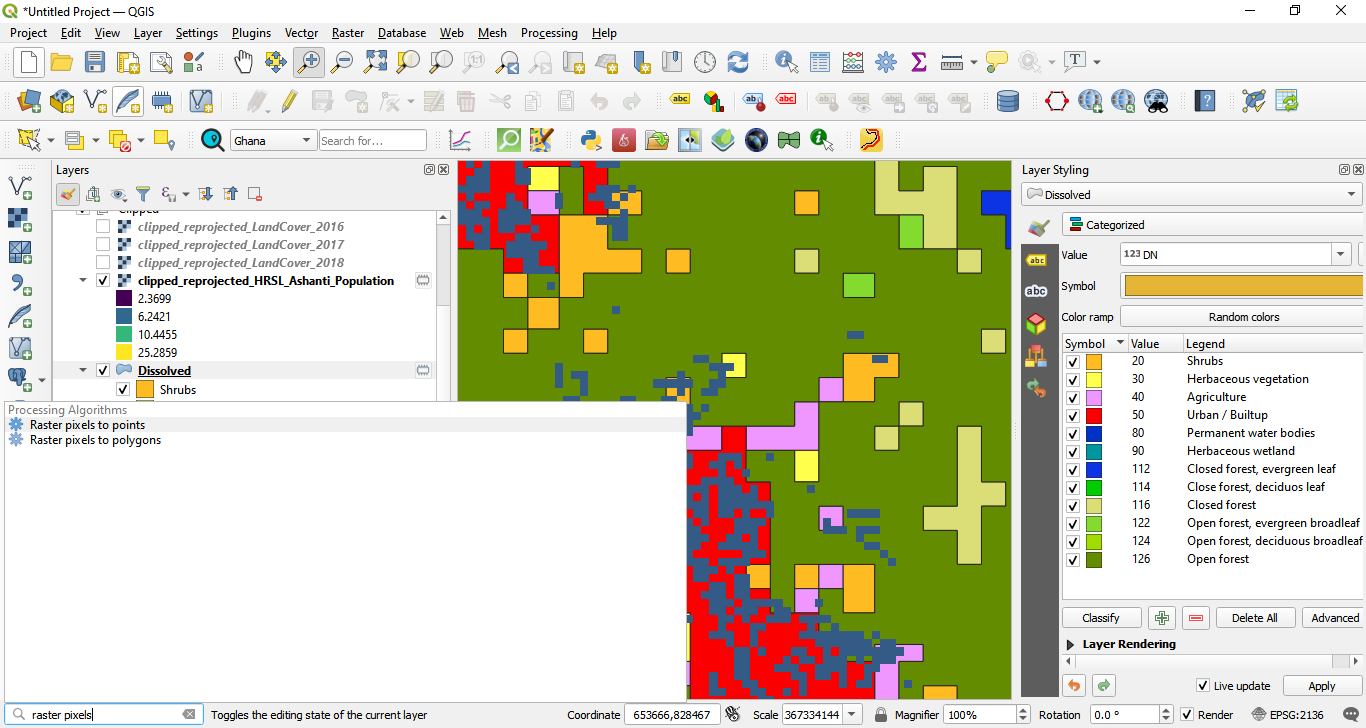This screenshot has width=1366, height=728.
Task: Click the New Project icon
Action: point(28,62)
